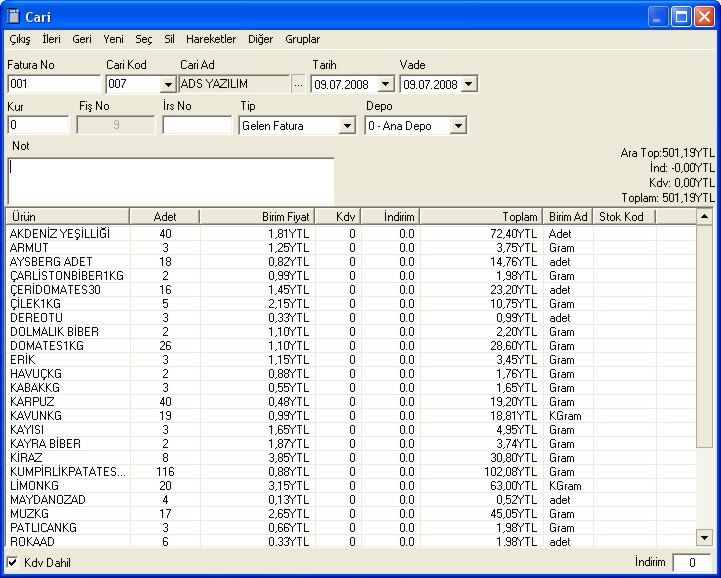Maximize the Cari window
This screenshot has height=578, width=721.
pyautogui.click(x=681, y=17)
